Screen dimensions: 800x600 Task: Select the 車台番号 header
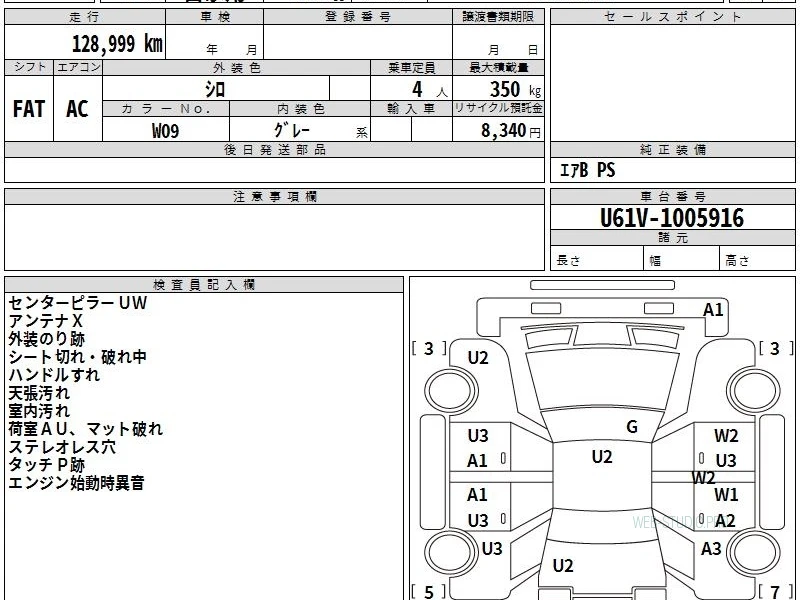pos(672,196)
